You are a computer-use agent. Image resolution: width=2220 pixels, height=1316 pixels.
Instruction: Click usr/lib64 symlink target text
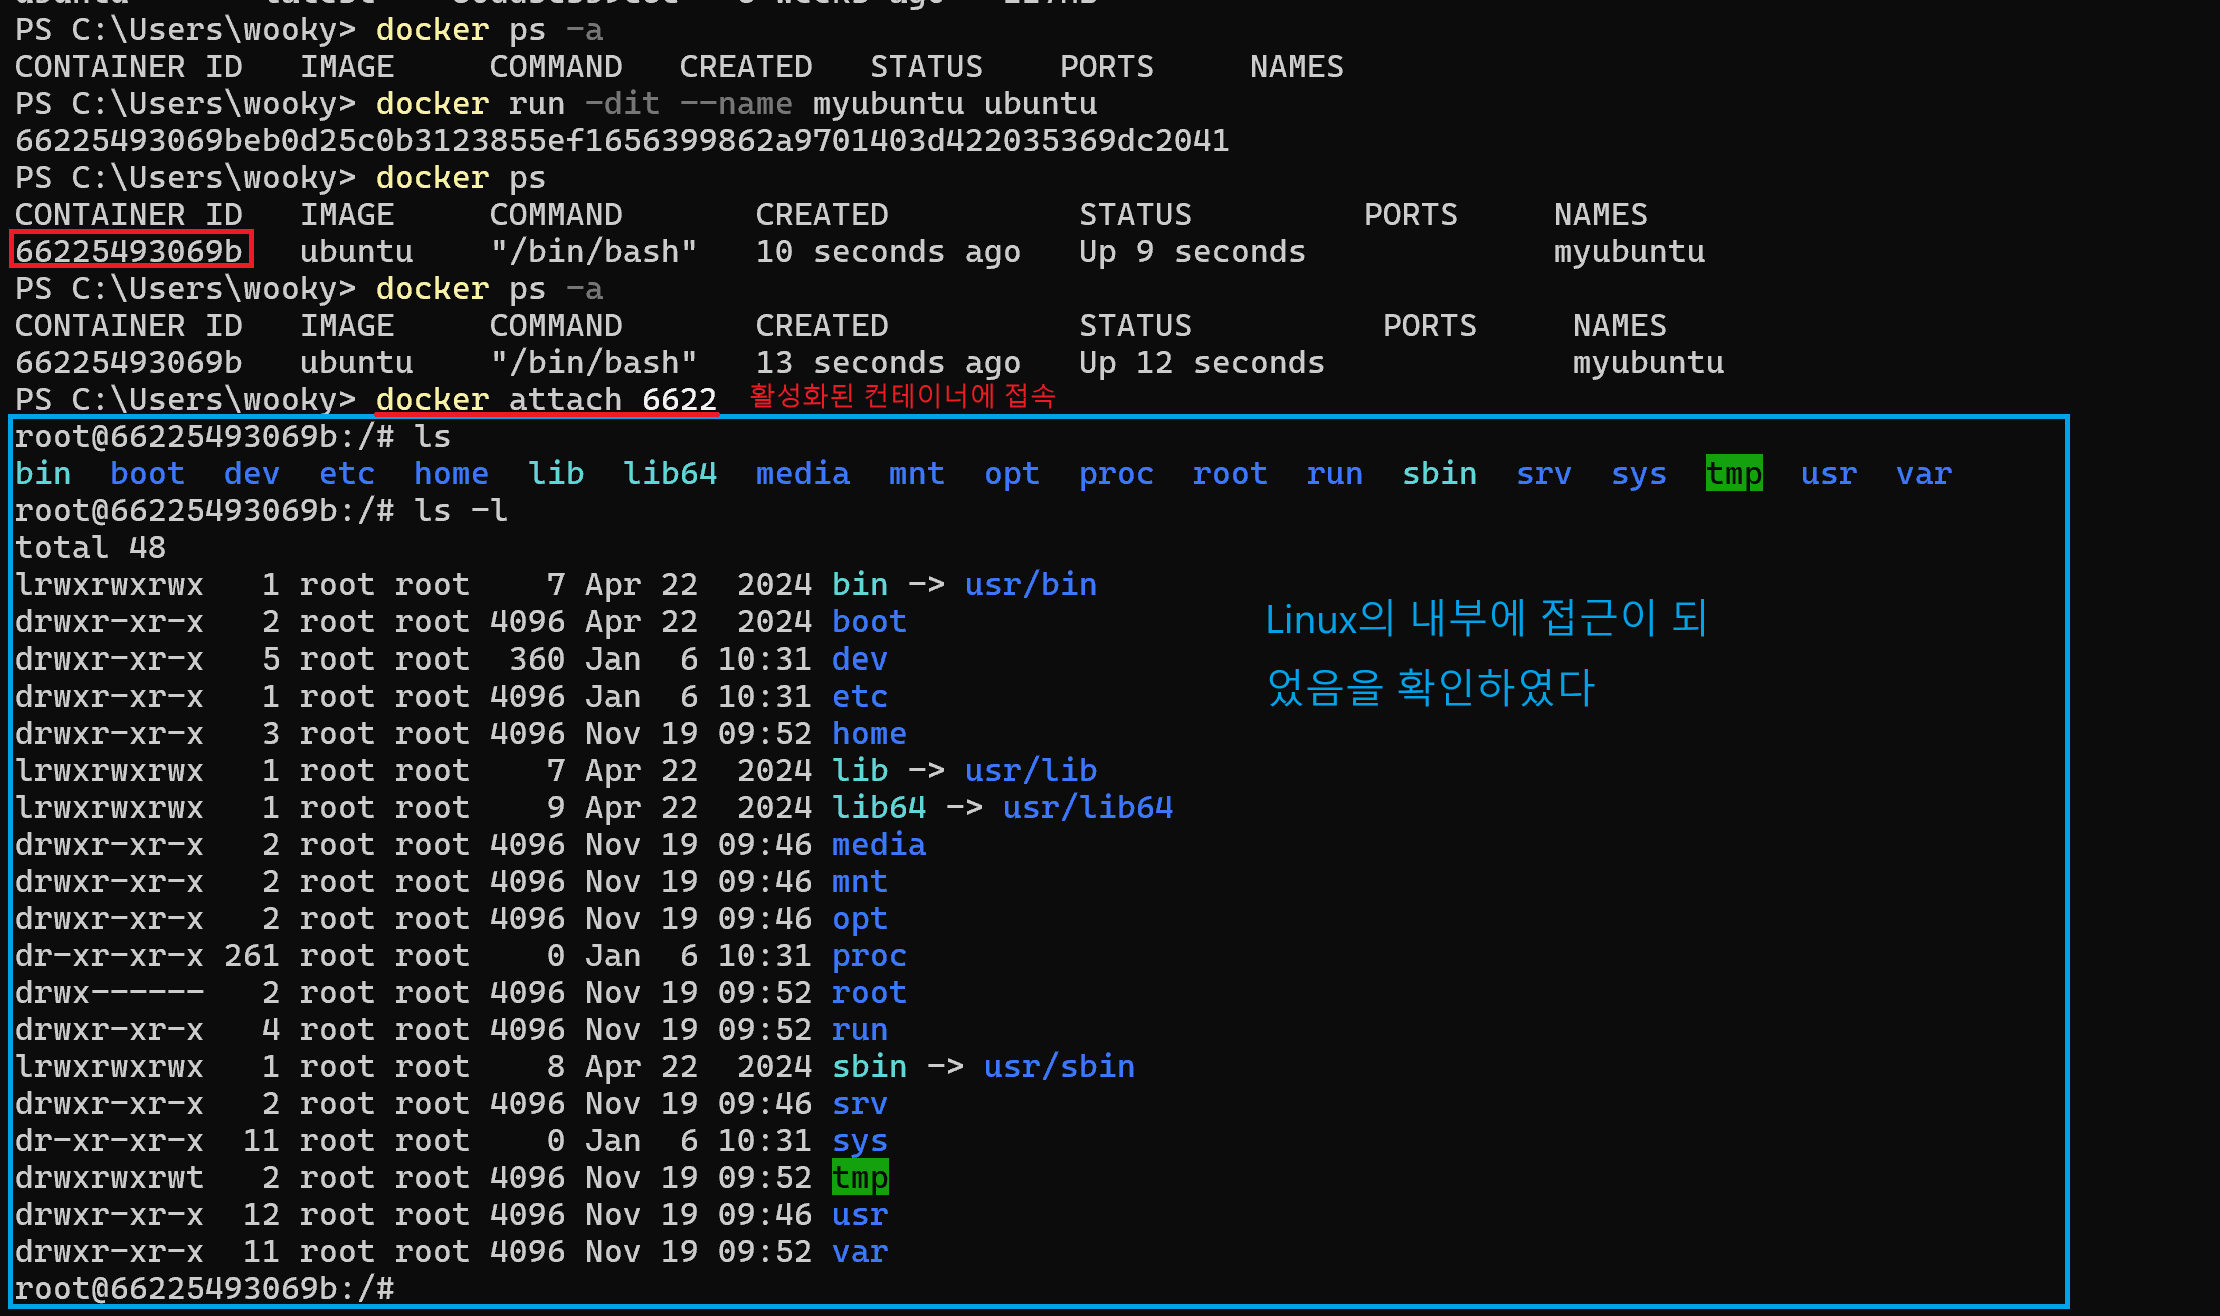tap(1087, 807)
